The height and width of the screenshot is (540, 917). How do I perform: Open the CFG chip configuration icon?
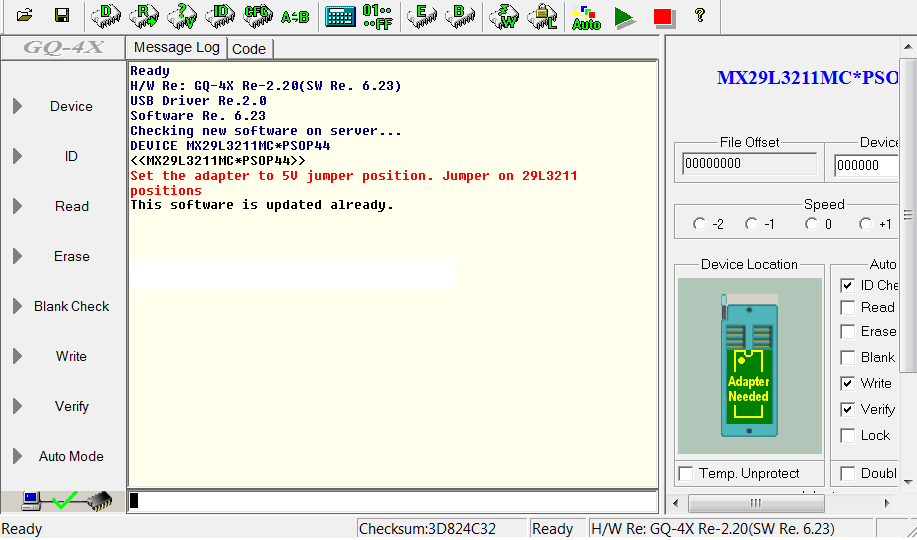[x=258, y=16]
